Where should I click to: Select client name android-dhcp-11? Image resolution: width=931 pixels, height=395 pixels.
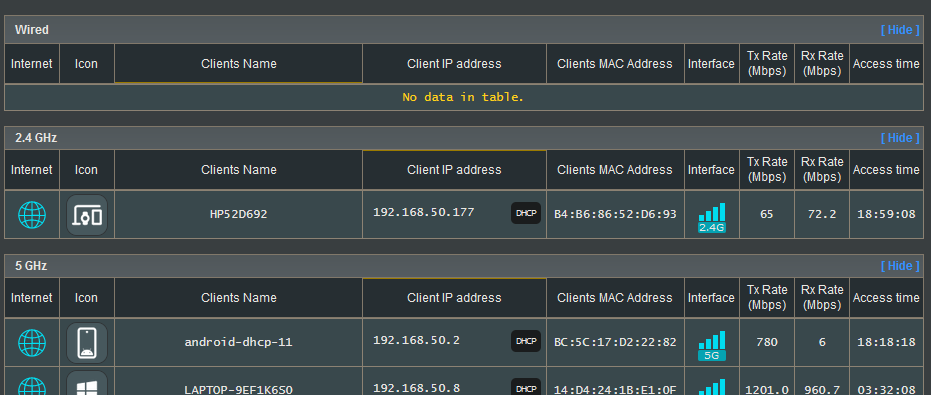click(x=239, y=343)
